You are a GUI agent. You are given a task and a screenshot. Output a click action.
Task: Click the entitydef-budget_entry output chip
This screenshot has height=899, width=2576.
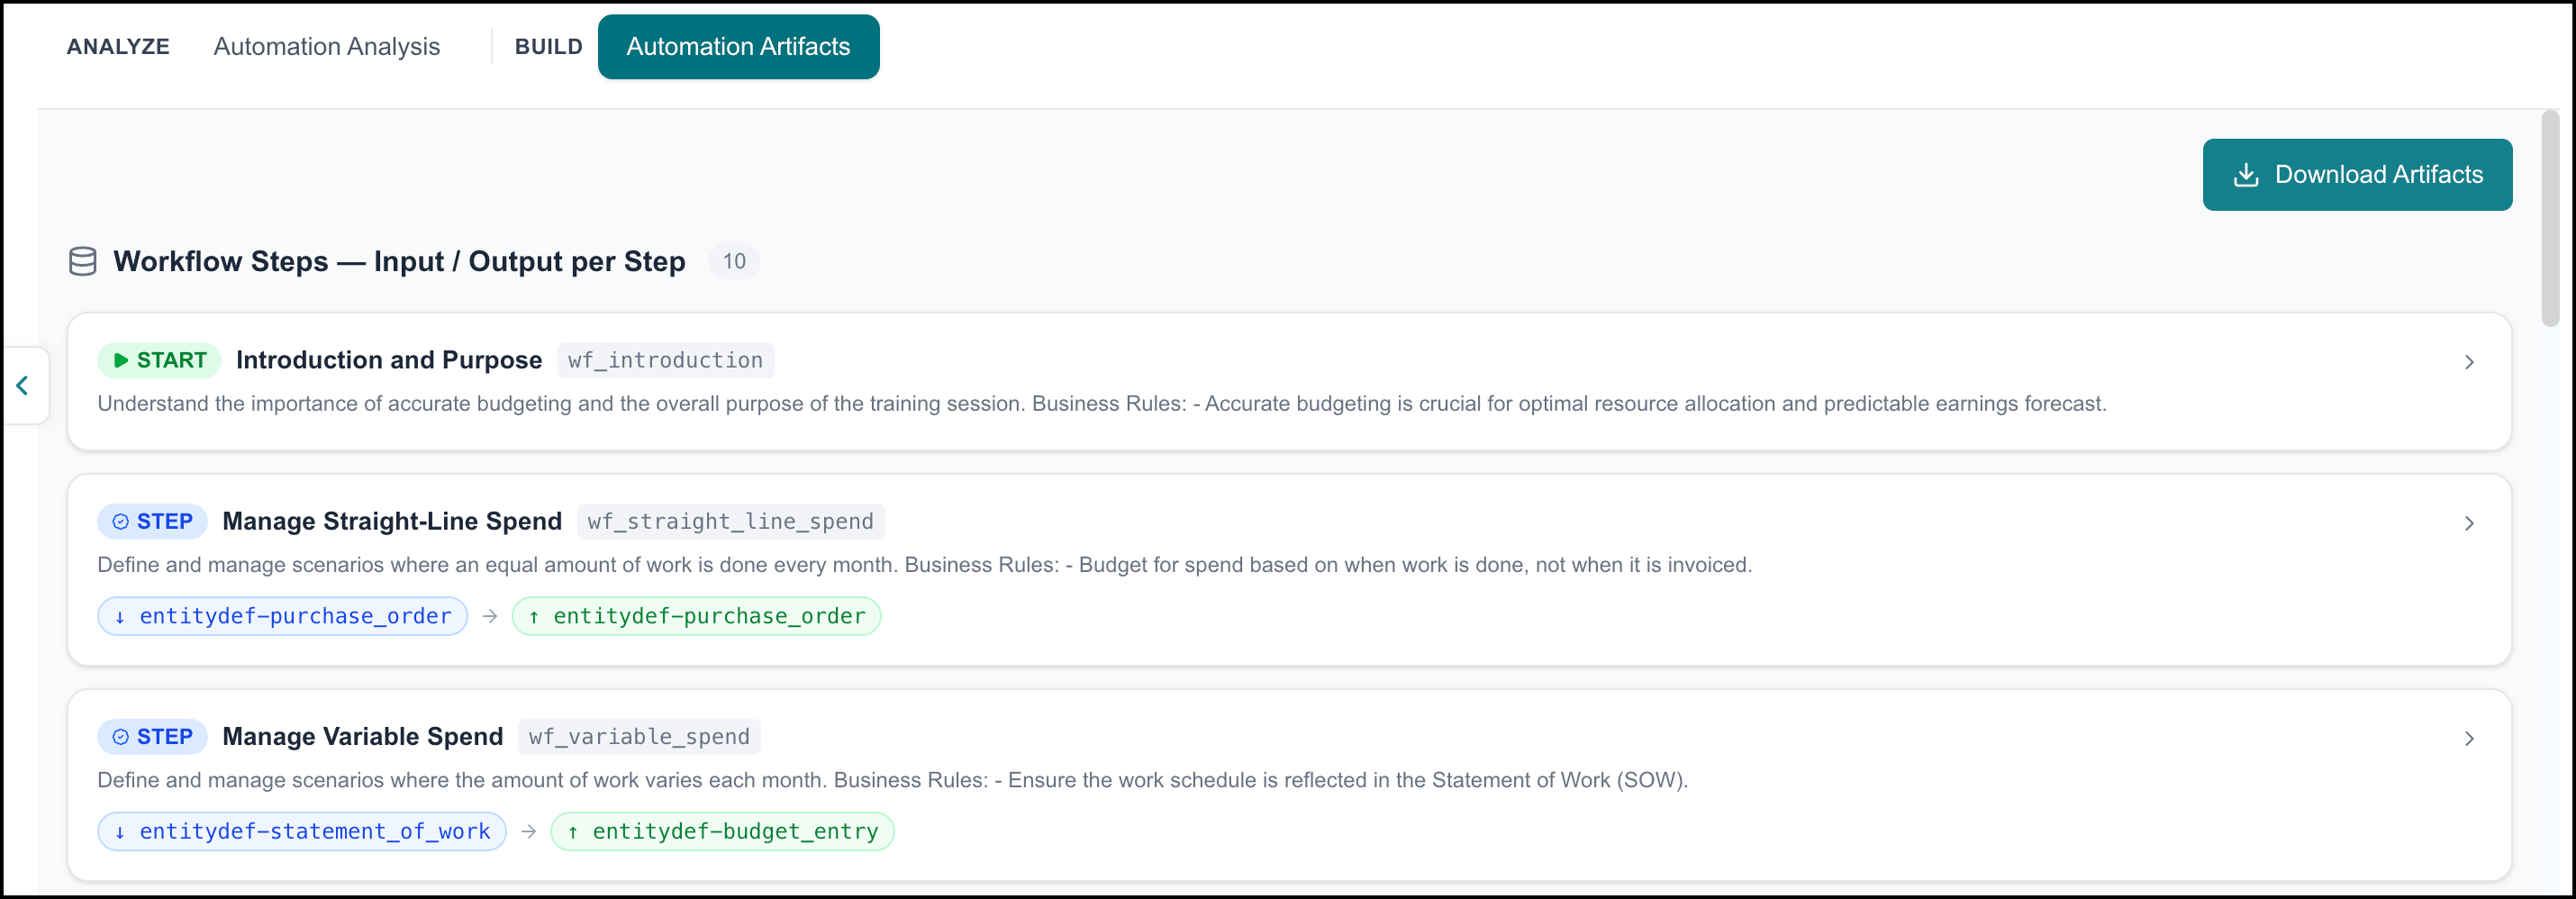[x=722, y=831]
